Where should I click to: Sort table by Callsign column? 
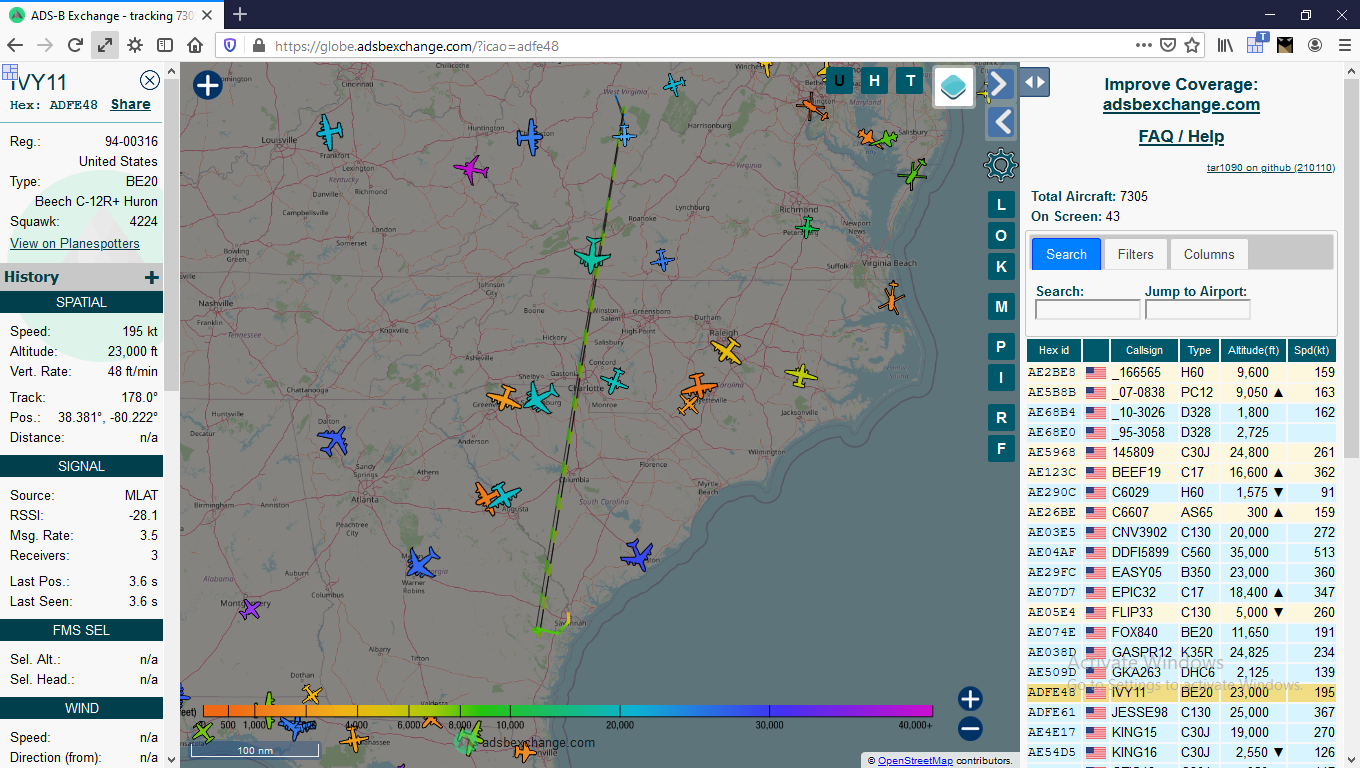coord(1144,350)
